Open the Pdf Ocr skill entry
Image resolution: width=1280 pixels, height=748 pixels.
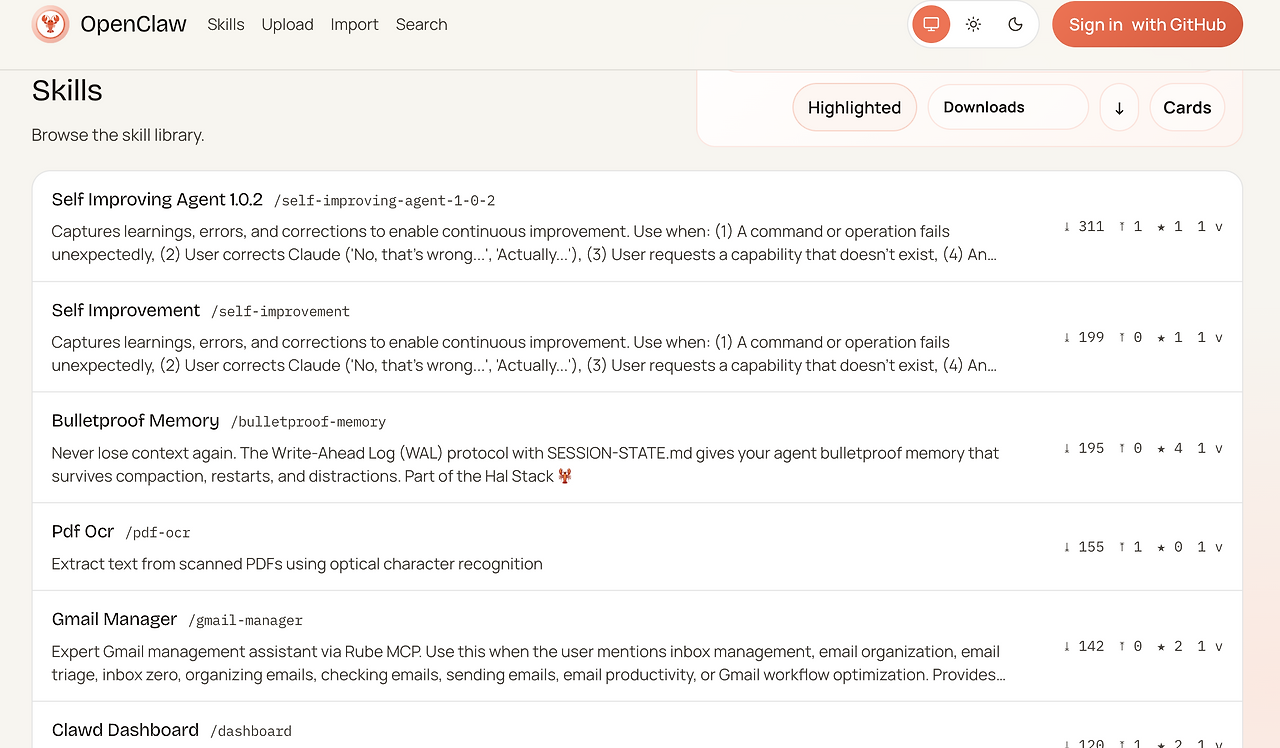click(x=83, y=531)
